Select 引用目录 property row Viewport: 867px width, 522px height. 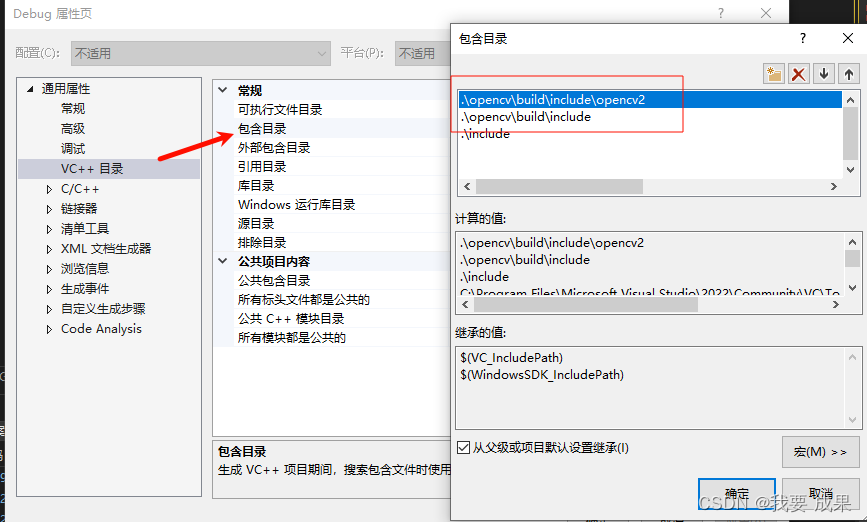(x=333, y=166)
